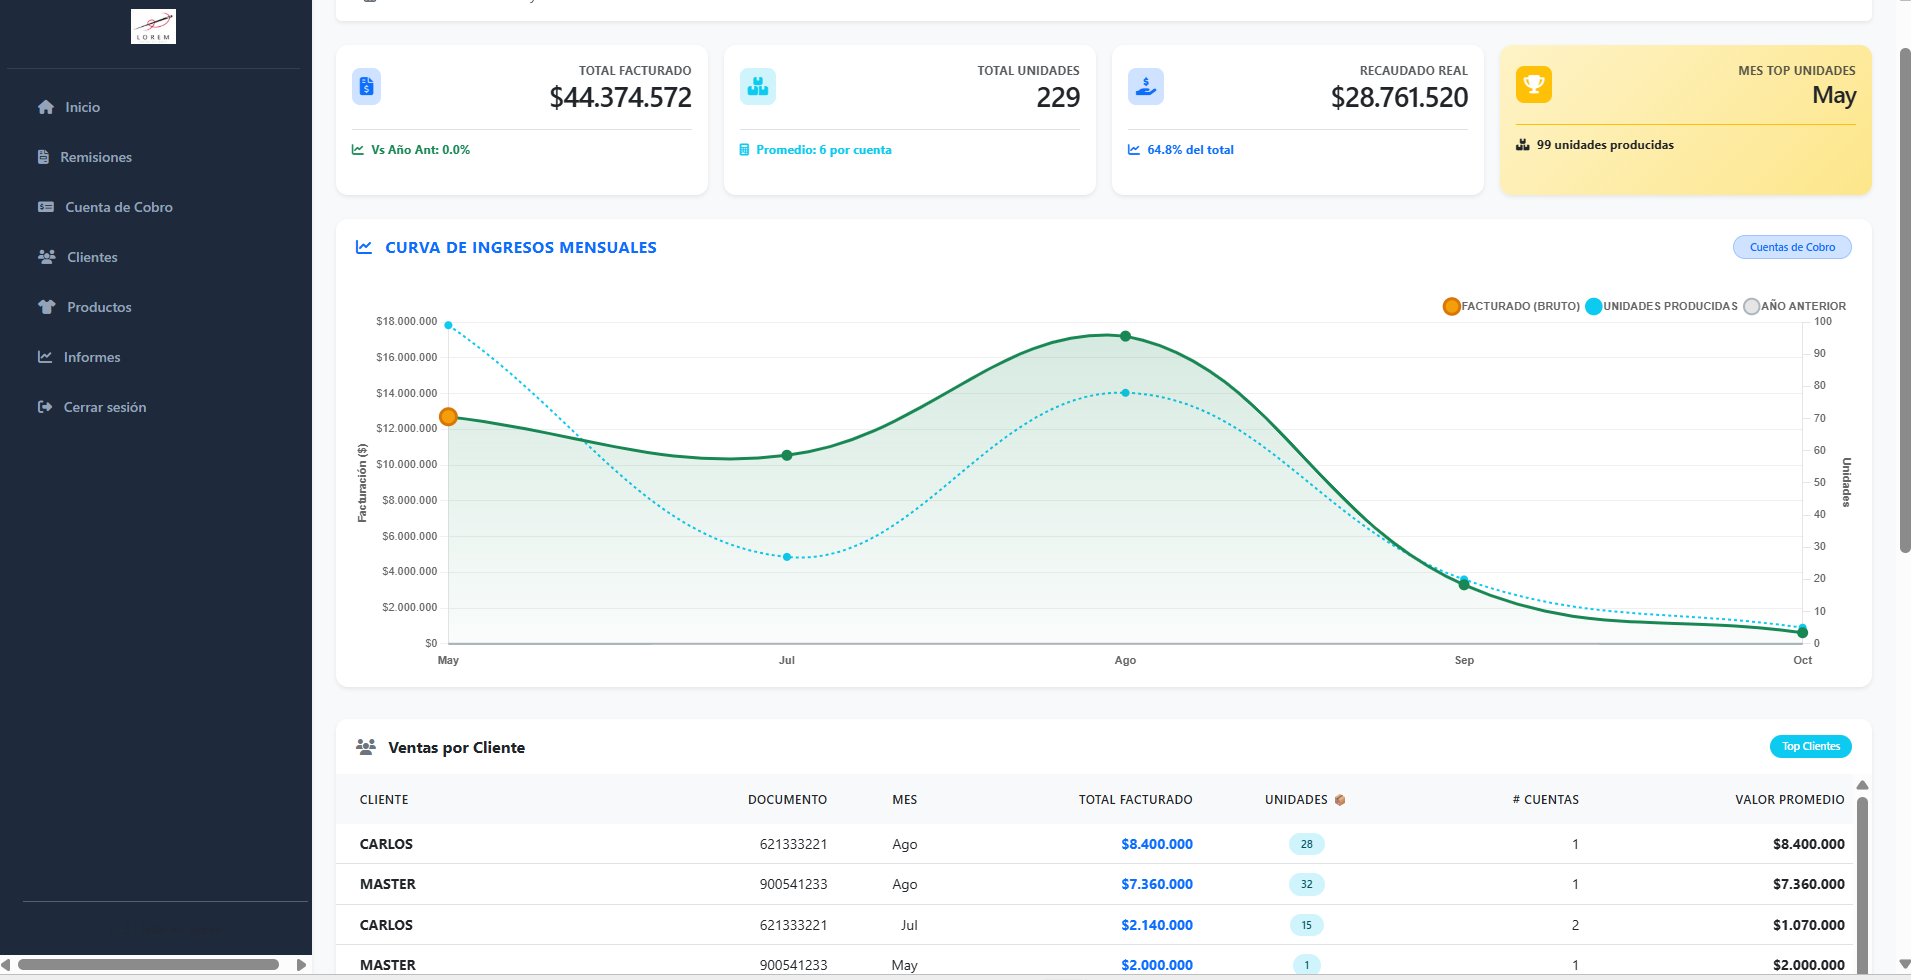Click the people icon beside Ventas por Cliente

pyautogui.click(x=366, y=747)
